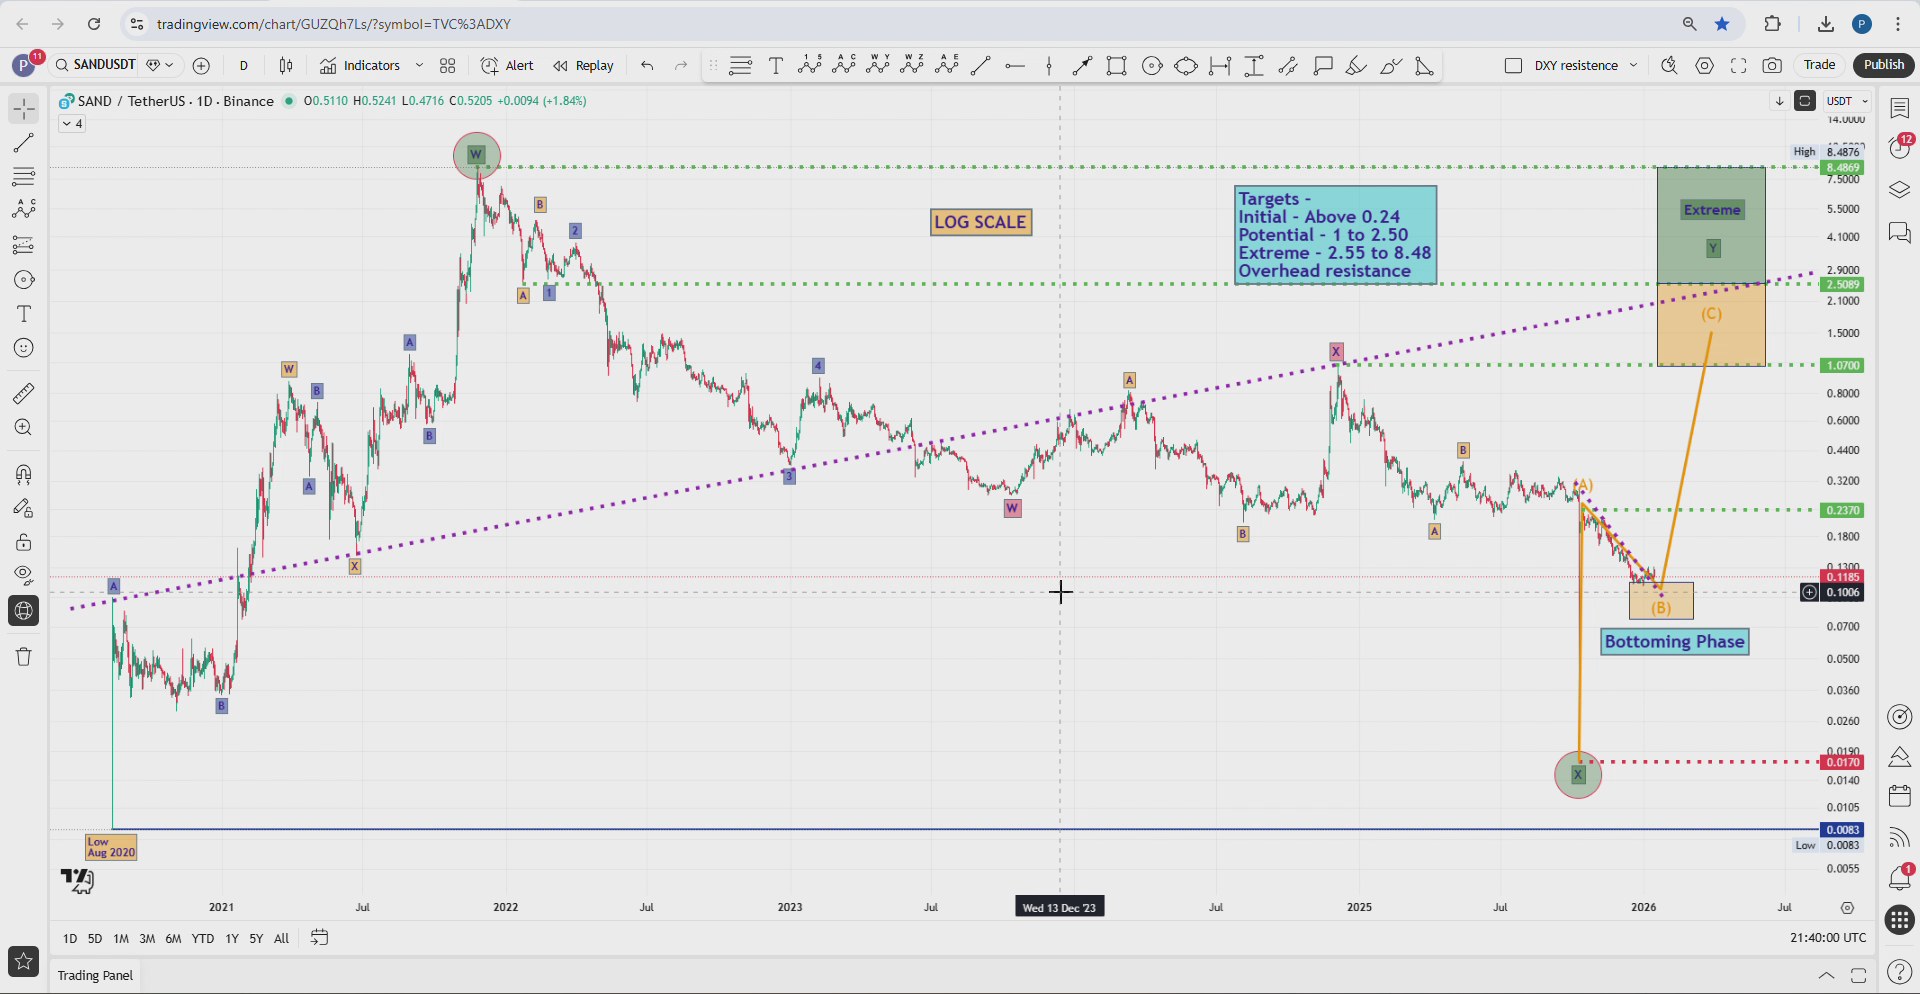Select the Zoom-in tool on the left sidebar
The width and height of the screenshot is (1920, 994).
(x=22, y=427)
